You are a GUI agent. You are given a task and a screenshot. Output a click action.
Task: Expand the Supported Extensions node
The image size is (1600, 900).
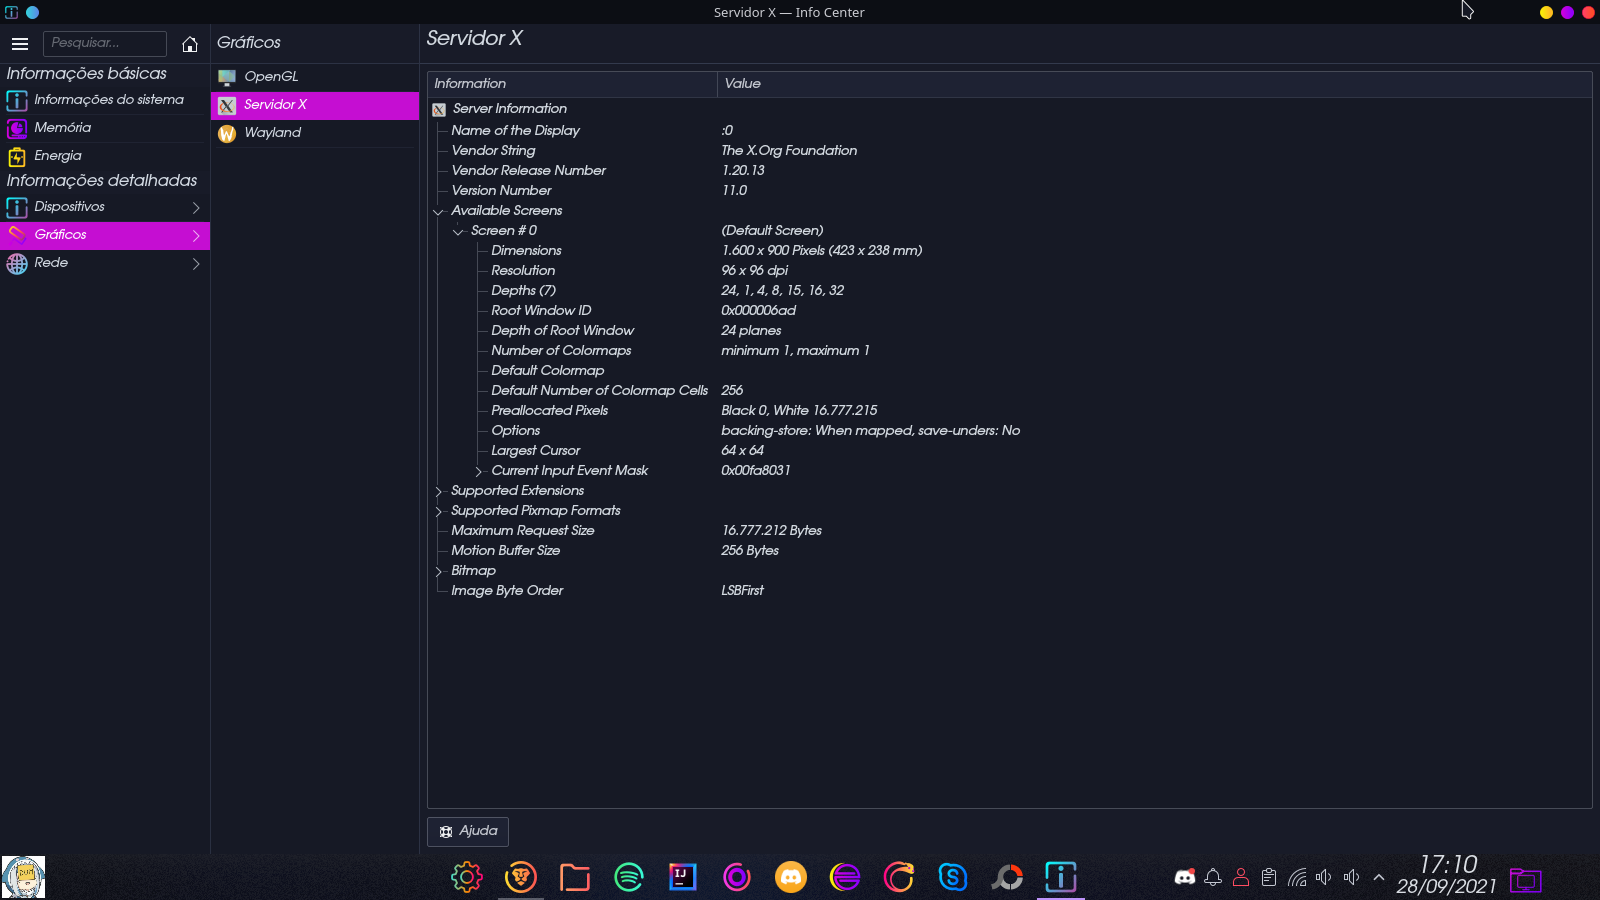438,491
